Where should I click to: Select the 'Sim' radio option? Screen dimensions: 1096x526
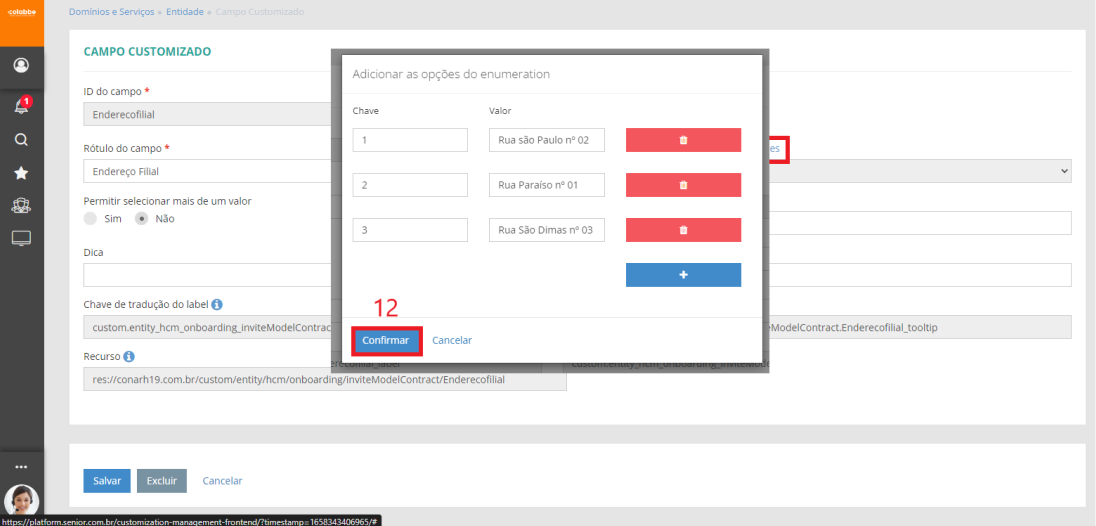[91, 218]
